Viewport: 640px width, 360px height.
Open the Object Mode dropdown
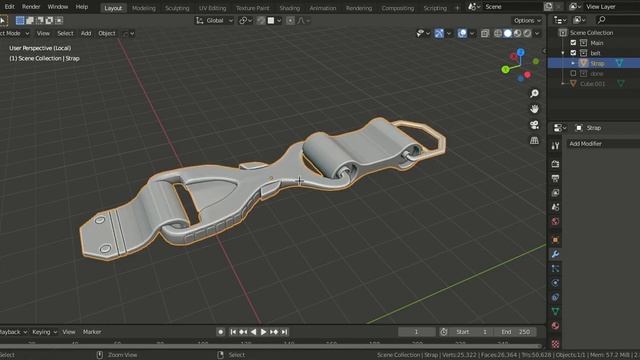coord(15,33)
